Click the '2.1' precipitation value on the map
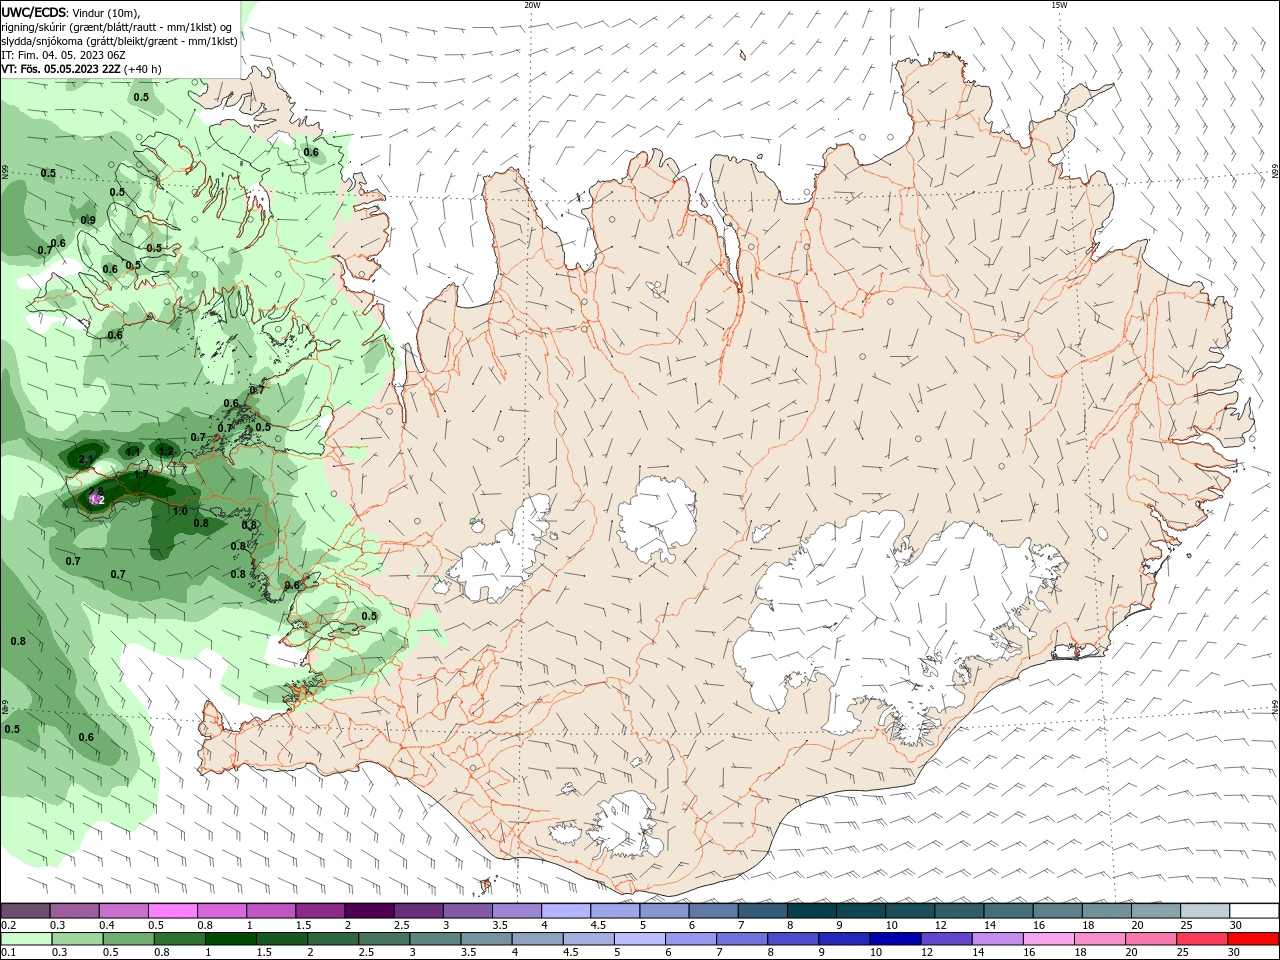This screenshot has height=960, width=1280. point(85,460)
